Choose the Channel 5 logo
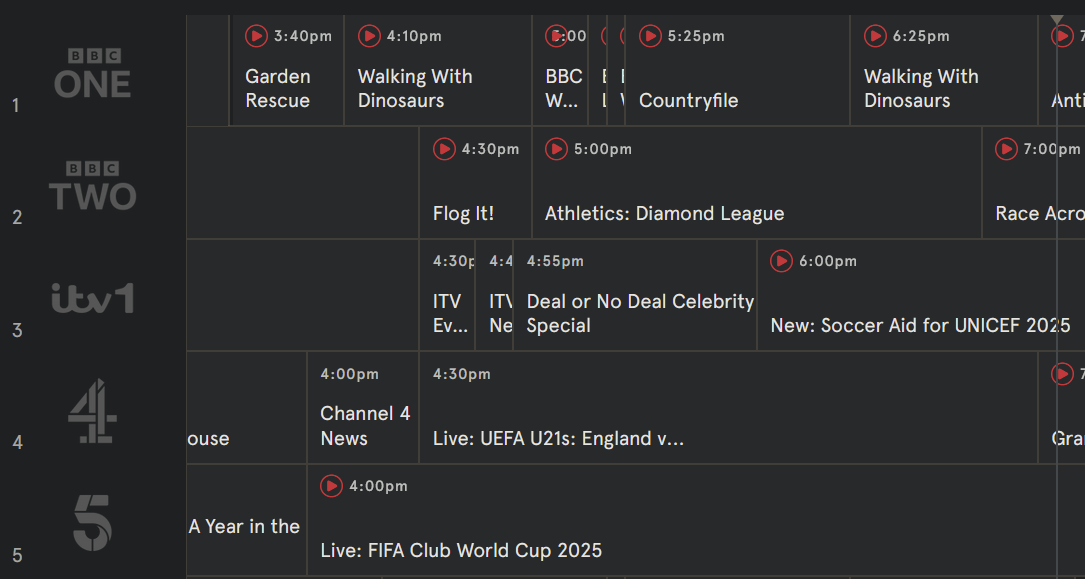 pos(93,524)
